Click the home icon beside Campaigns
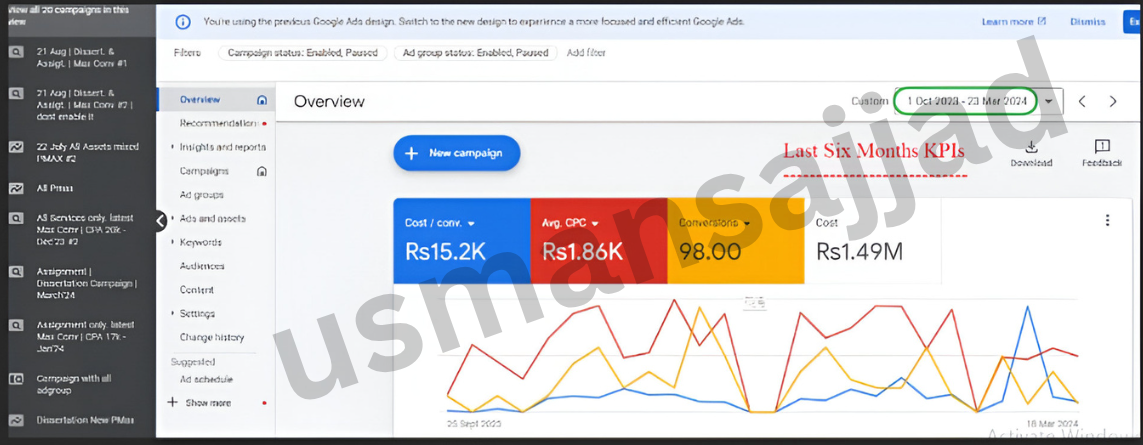Image resolution: width=1143 pixels, height=445 pixels. tap(262, 171)
